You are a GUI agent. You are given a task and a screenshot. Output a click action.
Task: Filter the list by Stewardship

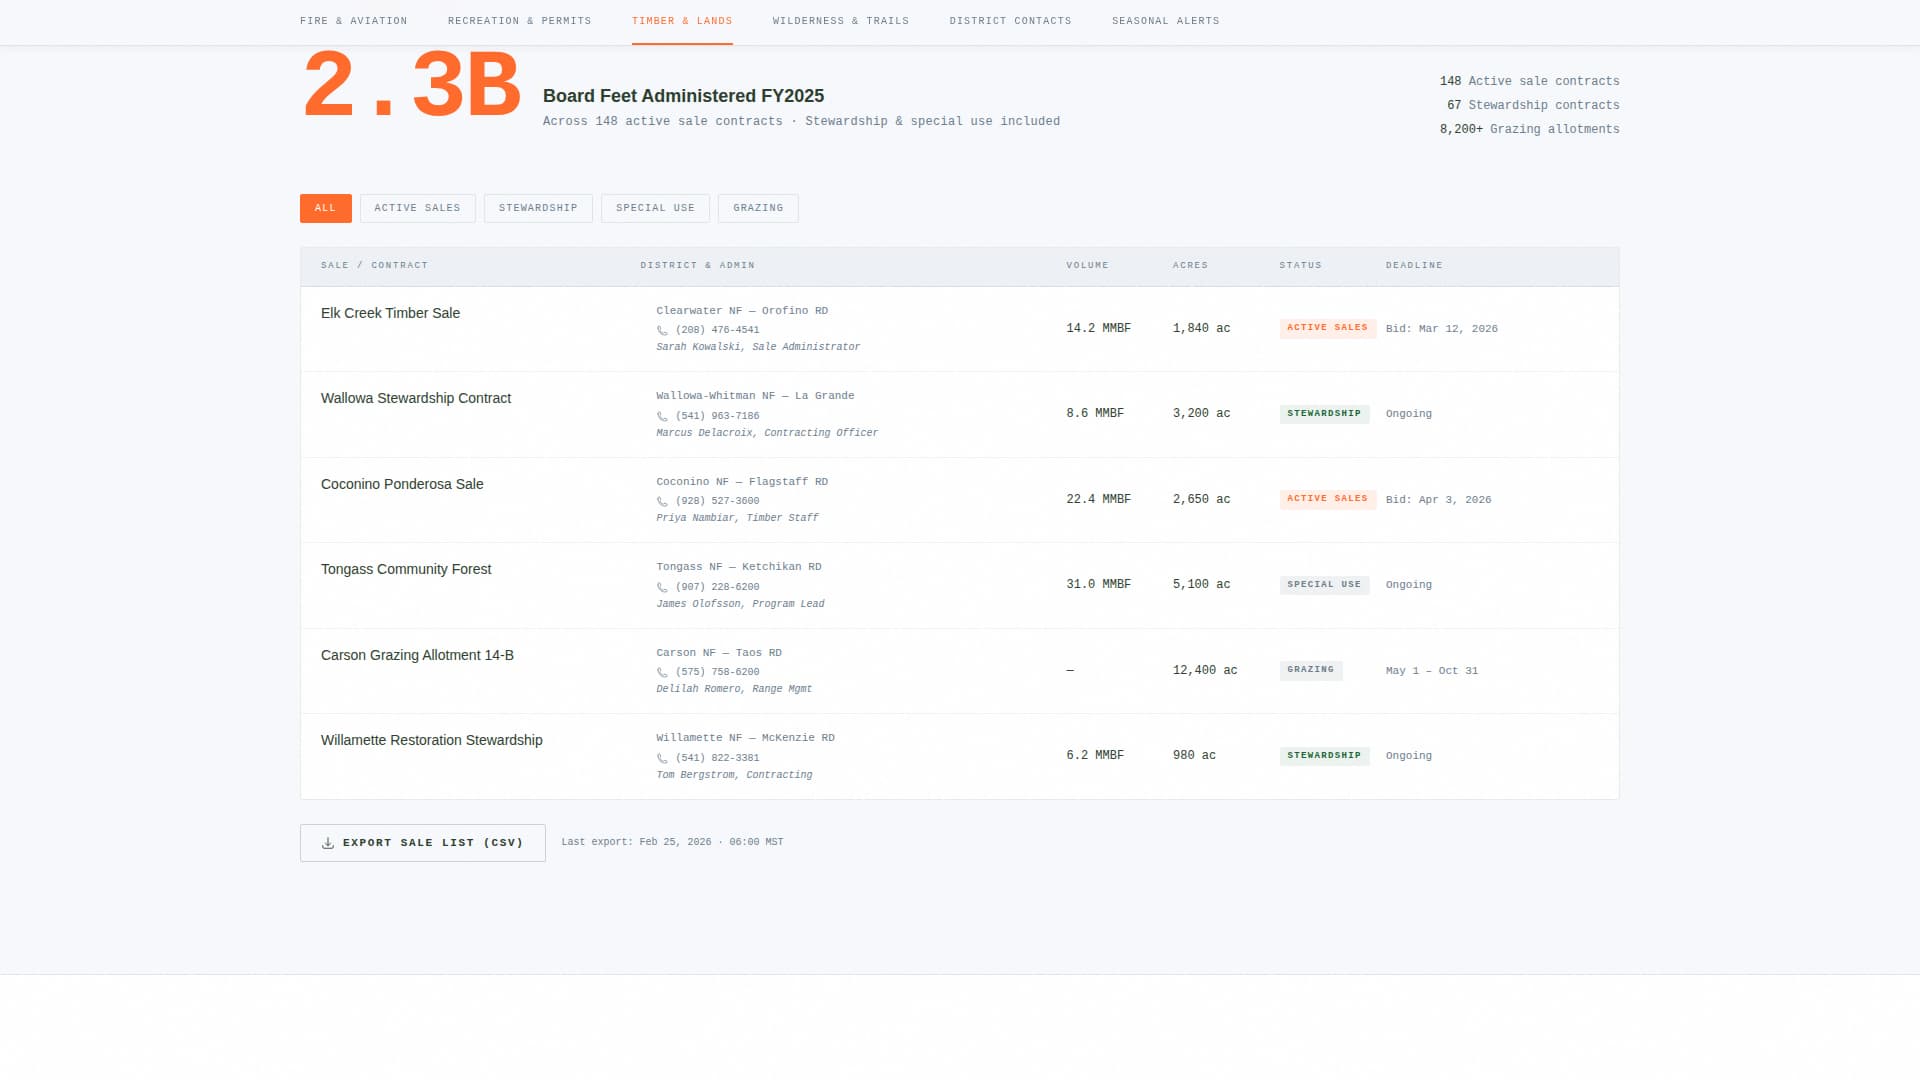(538, 208)
